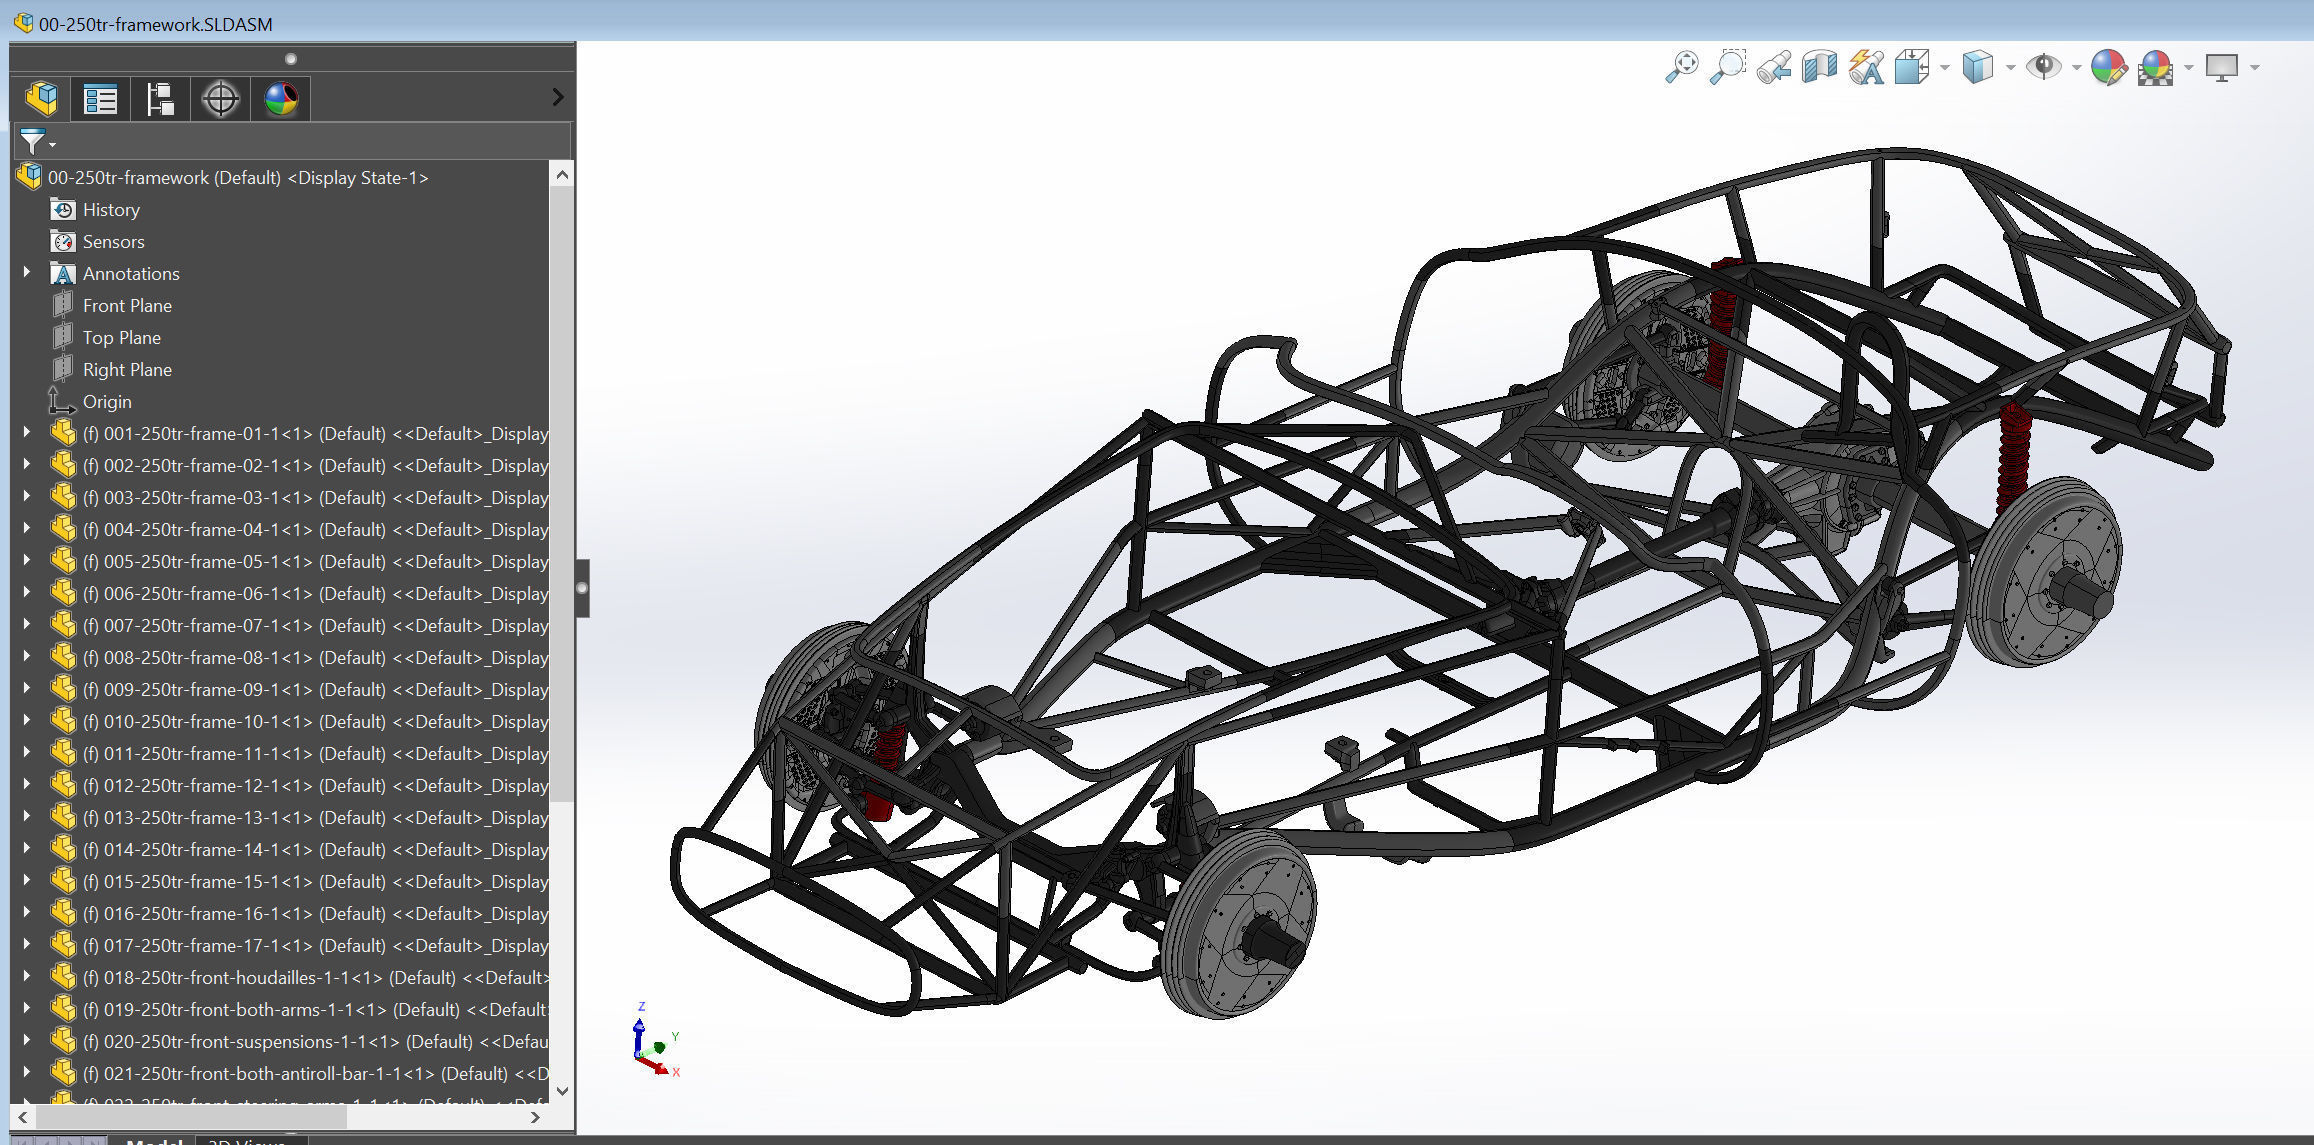Expand the 021-250tr-front-both-antiroll-bar component
Viewport: 2314px width, 1145px height.
click(x=27, y=1073)
